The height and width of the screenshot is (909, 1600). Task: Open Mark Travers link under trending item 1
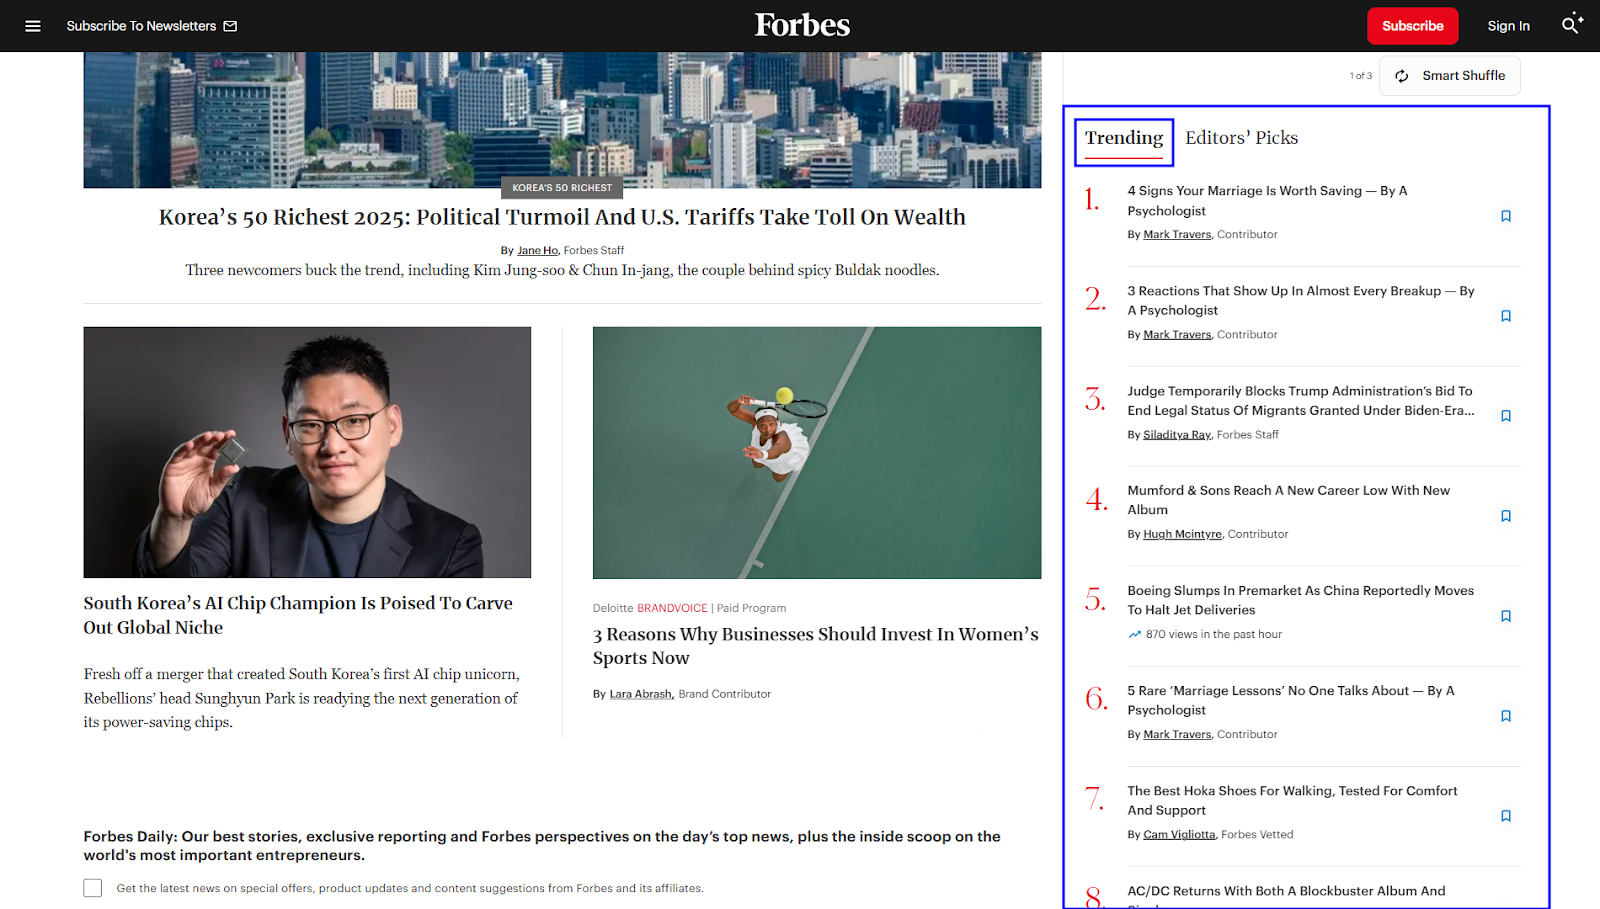pos(1177,235)
